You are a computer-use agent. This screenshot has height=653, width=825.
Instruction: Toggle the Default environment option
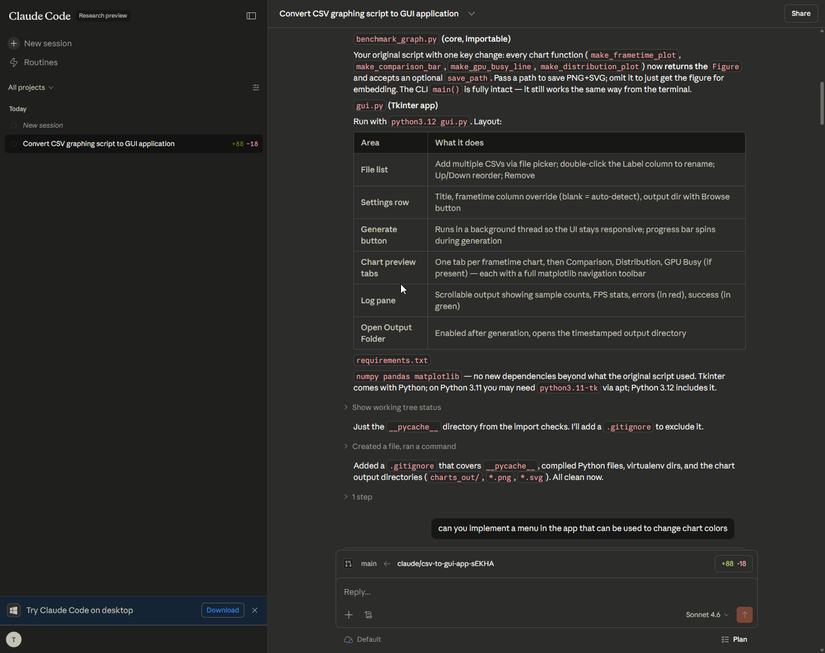click(x=362, y=639)
